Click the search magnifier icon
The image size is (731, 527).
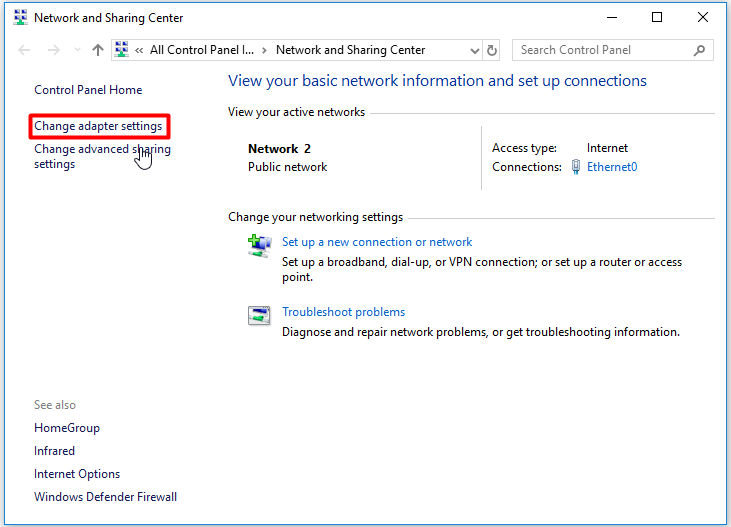click(699, 50)
